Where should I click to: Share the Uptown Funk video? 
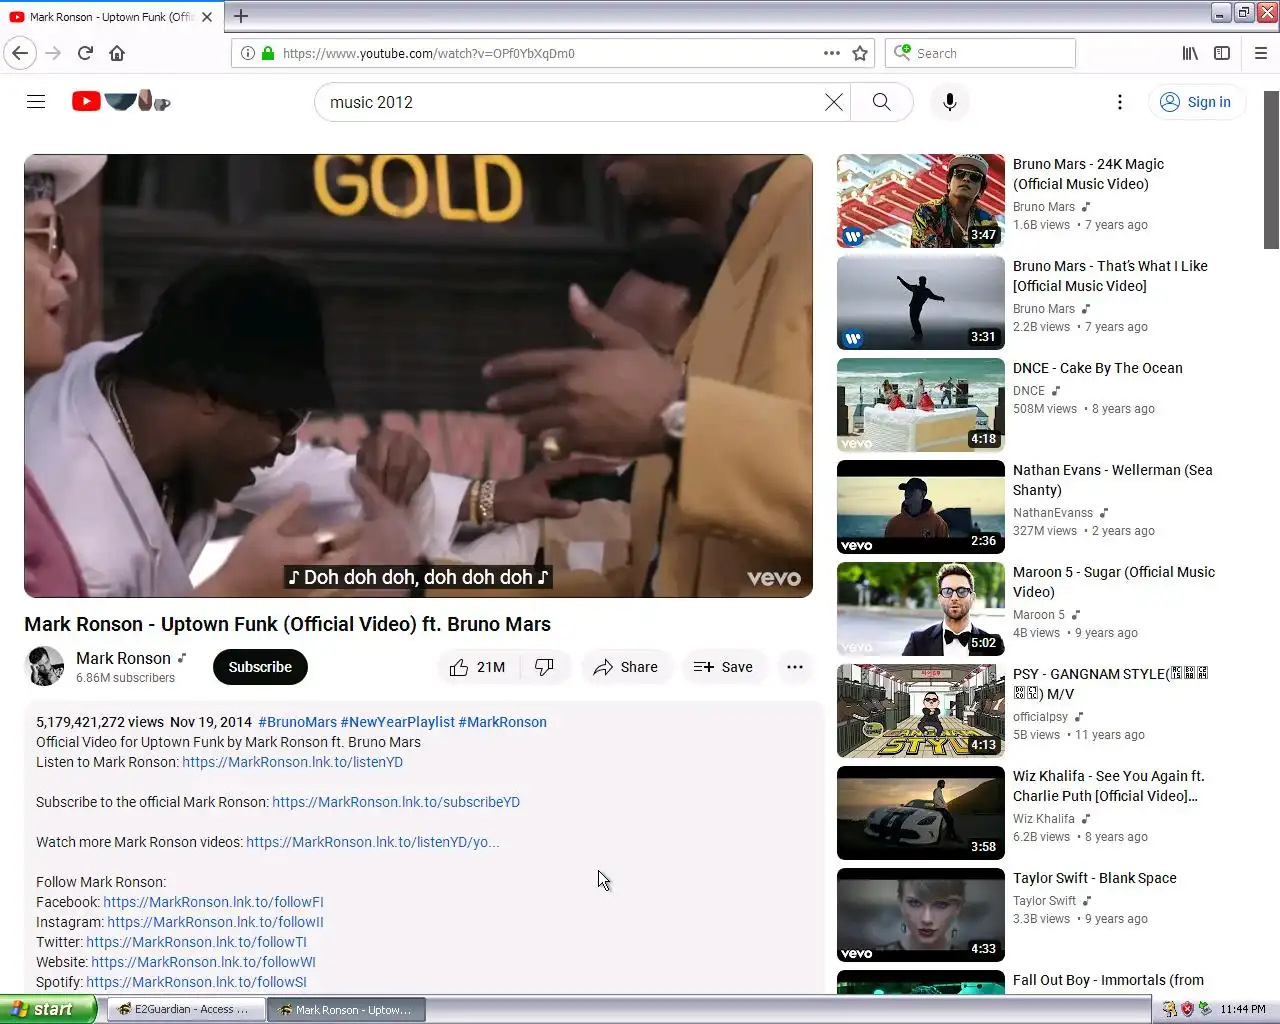pos(625,667)
